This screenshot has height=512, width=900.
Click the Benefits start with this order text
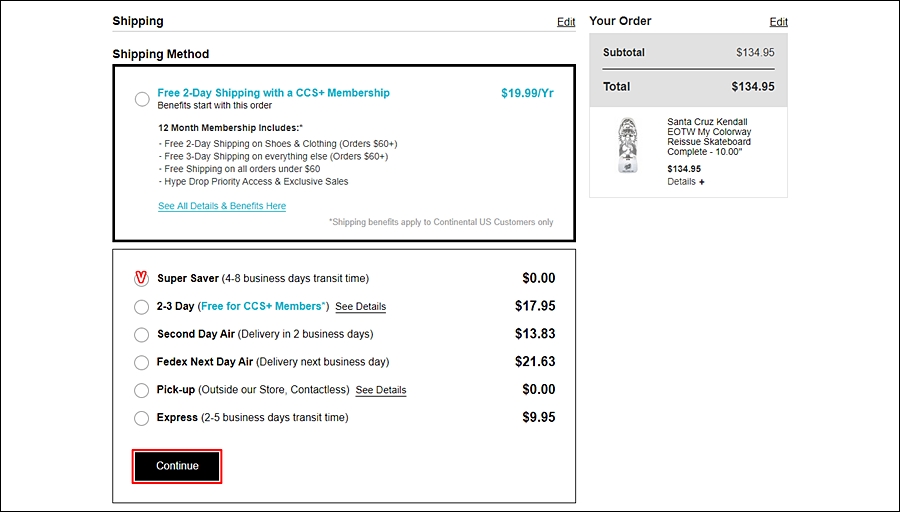215,106
